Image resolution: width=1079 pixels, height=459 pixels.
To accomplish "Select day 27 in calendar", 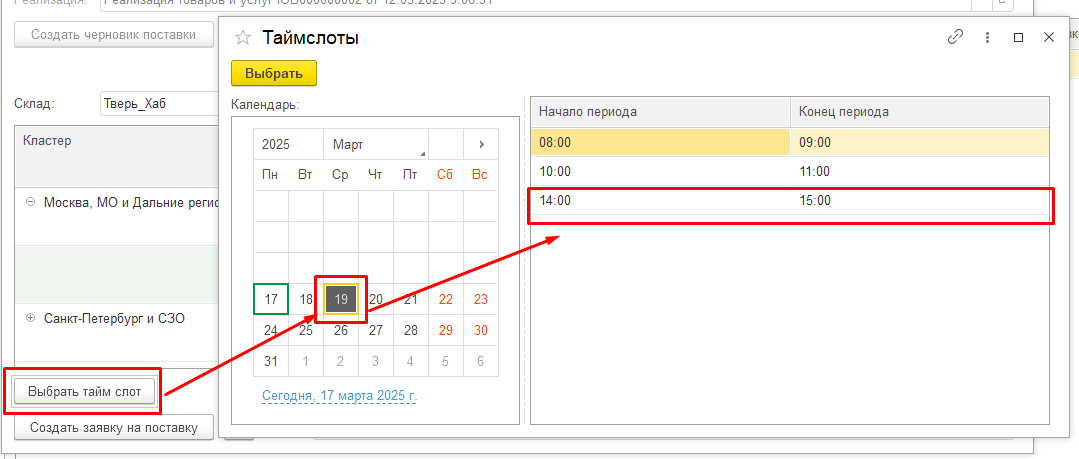I will [x=376, y=330].
